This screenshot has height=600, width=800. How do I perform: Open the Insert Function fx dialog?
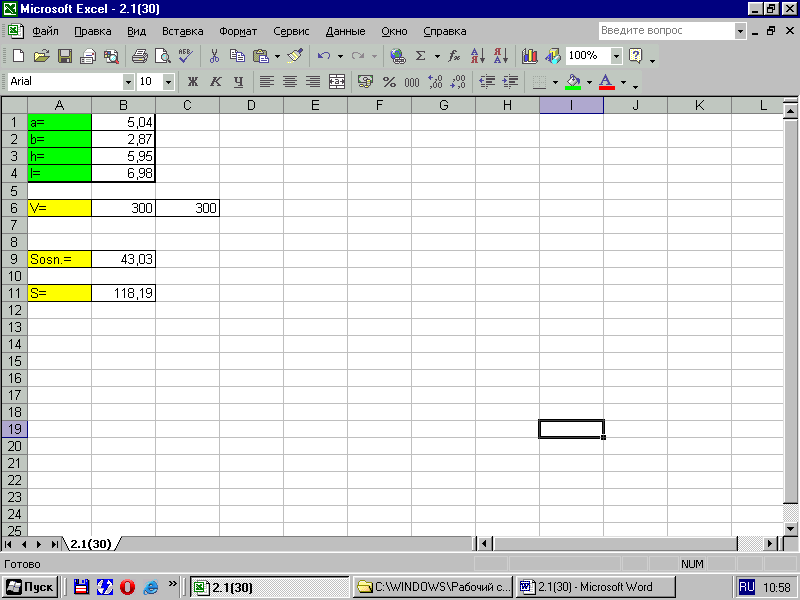pyautogui.click(x=454, y=56)
